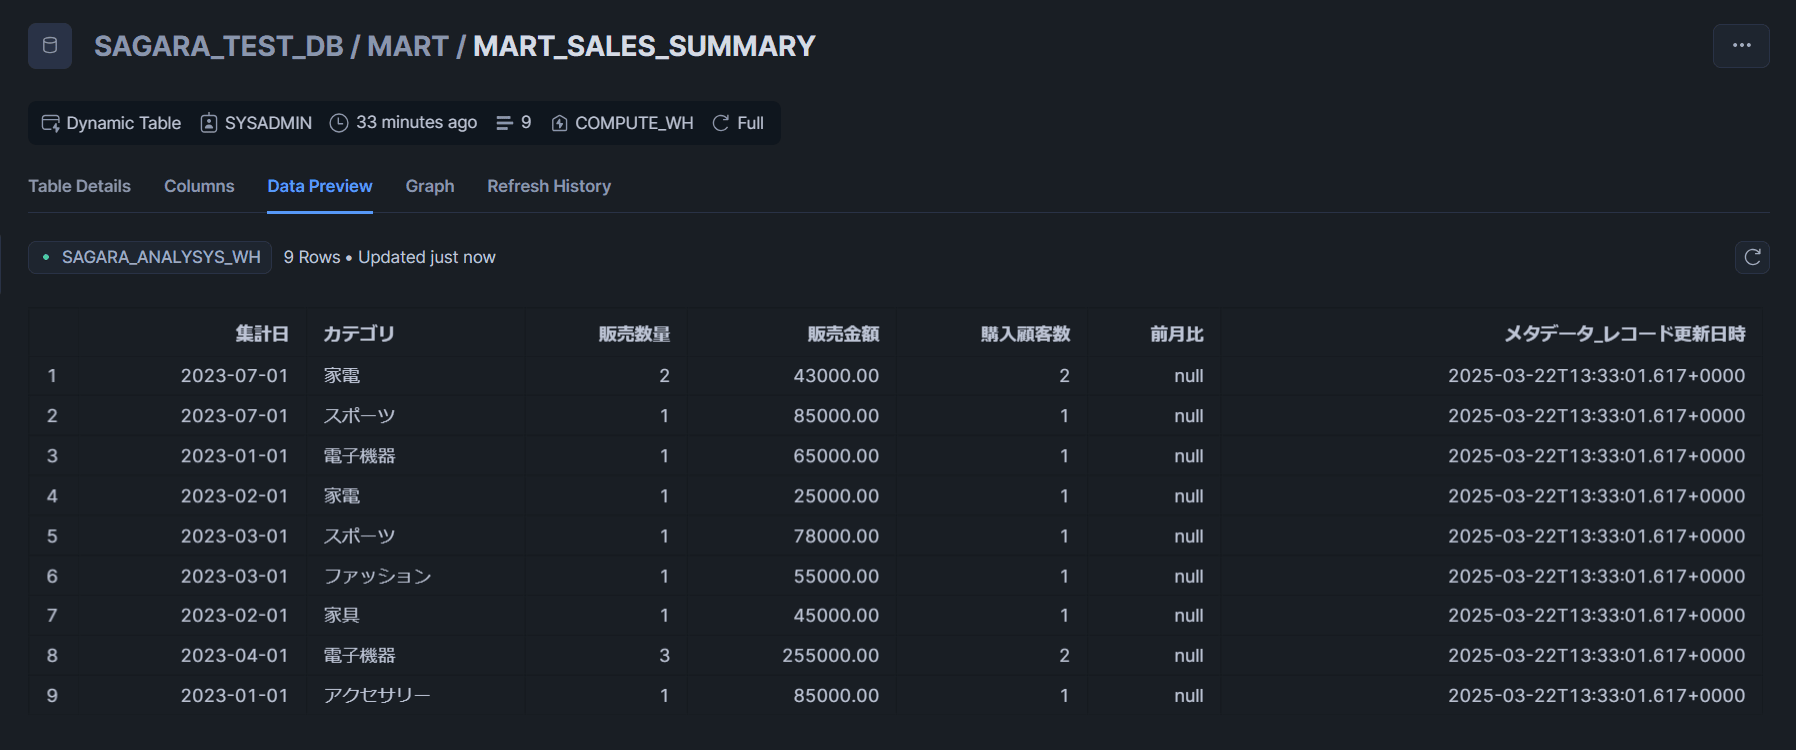Click the database icon beside SAGARA_TEST_DB
Image resolution: width=1796 pixels, height=750 pixels.
coord(50,46)
